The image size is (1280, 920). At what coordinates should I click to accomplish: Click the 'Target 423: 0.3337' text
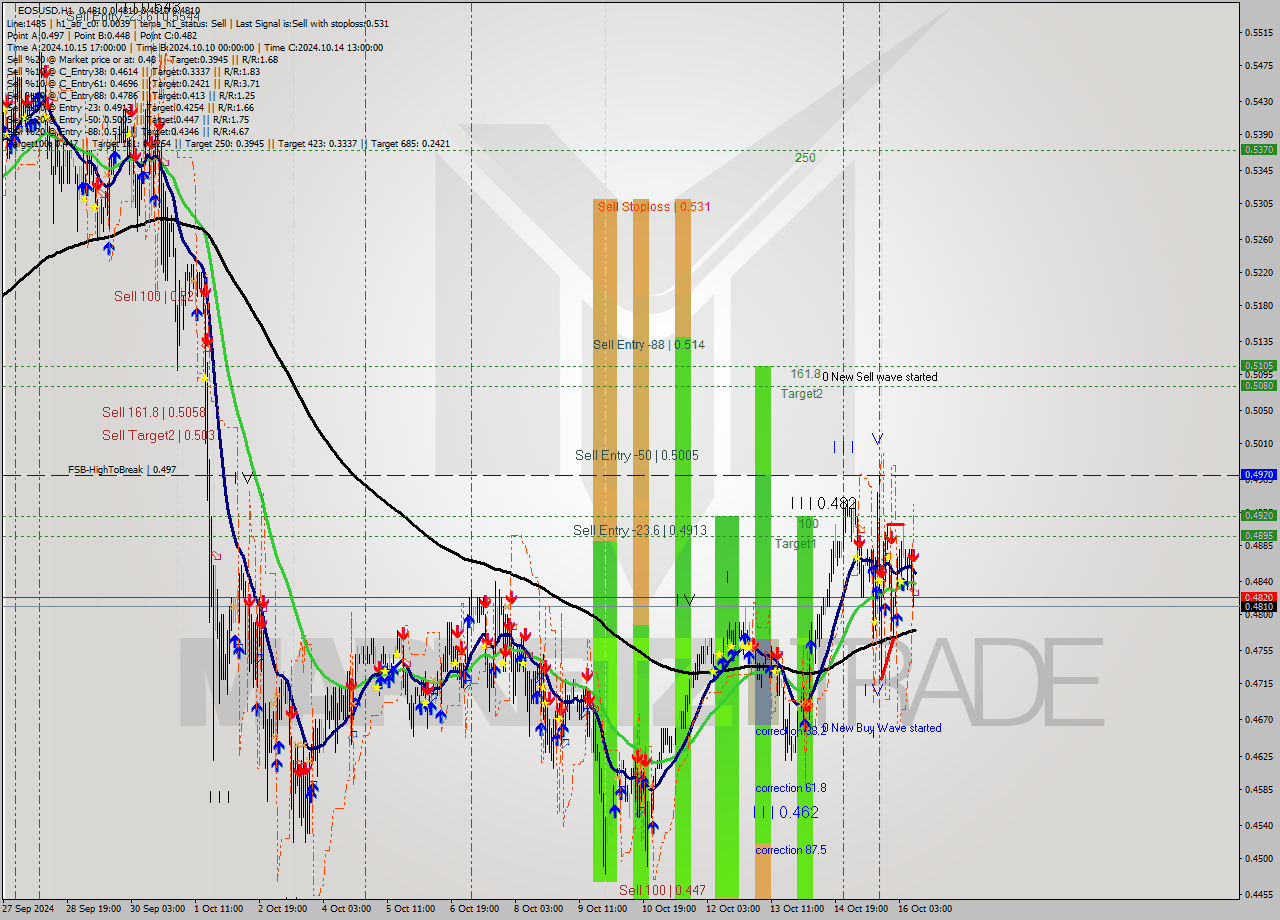[x=318, y=143]
